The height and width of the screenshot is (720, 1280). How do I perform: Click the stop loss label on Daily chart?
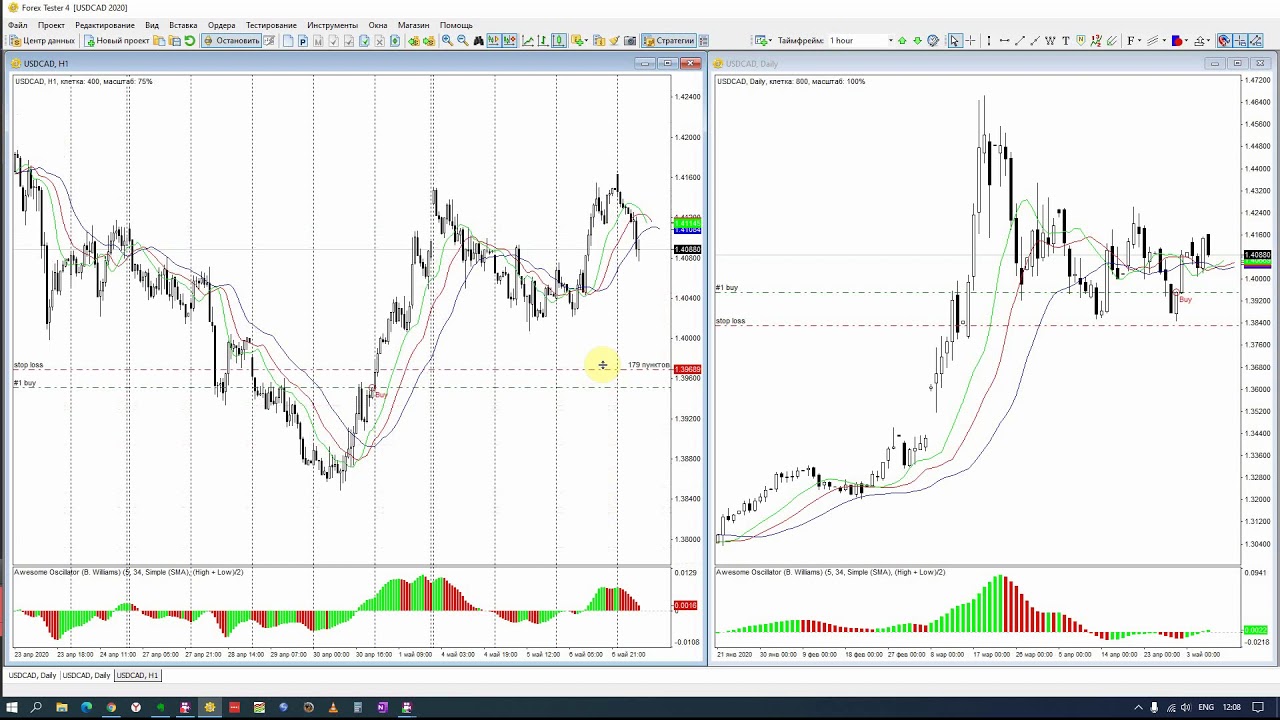(x=731, y=321)
